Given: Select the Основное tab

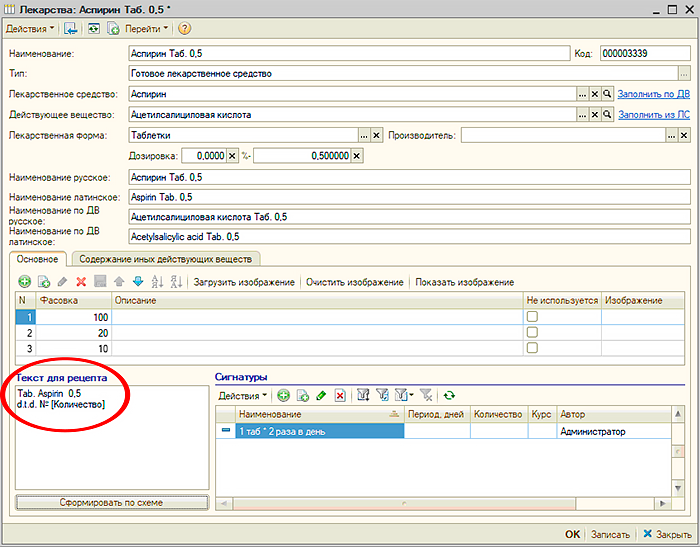Looking at the screenshot, I should (40, 259).
